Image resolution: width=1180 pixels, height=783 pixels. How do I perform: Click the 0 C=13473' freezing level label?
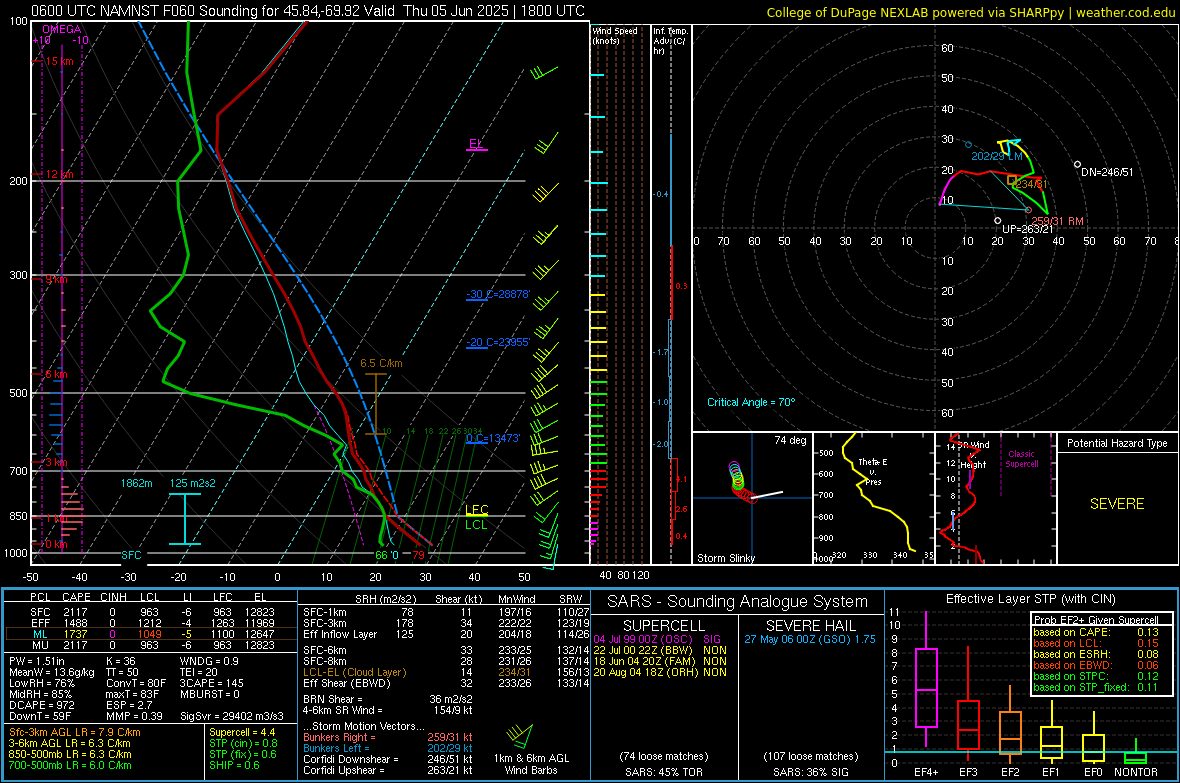[493, 438]
